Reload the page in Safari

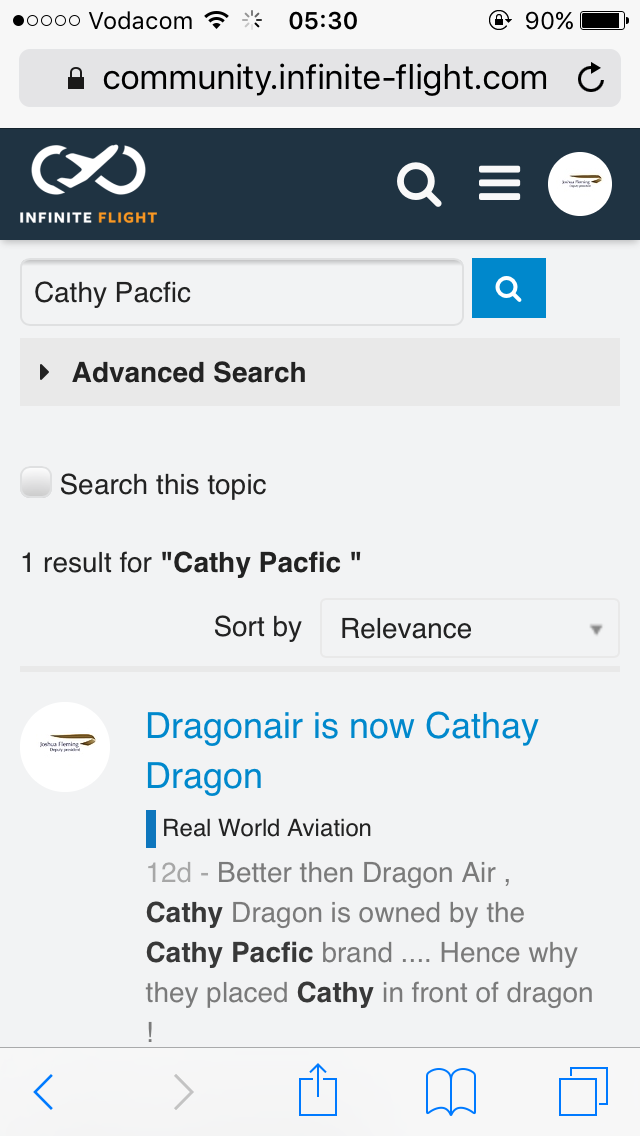click(x=591, y=78)
